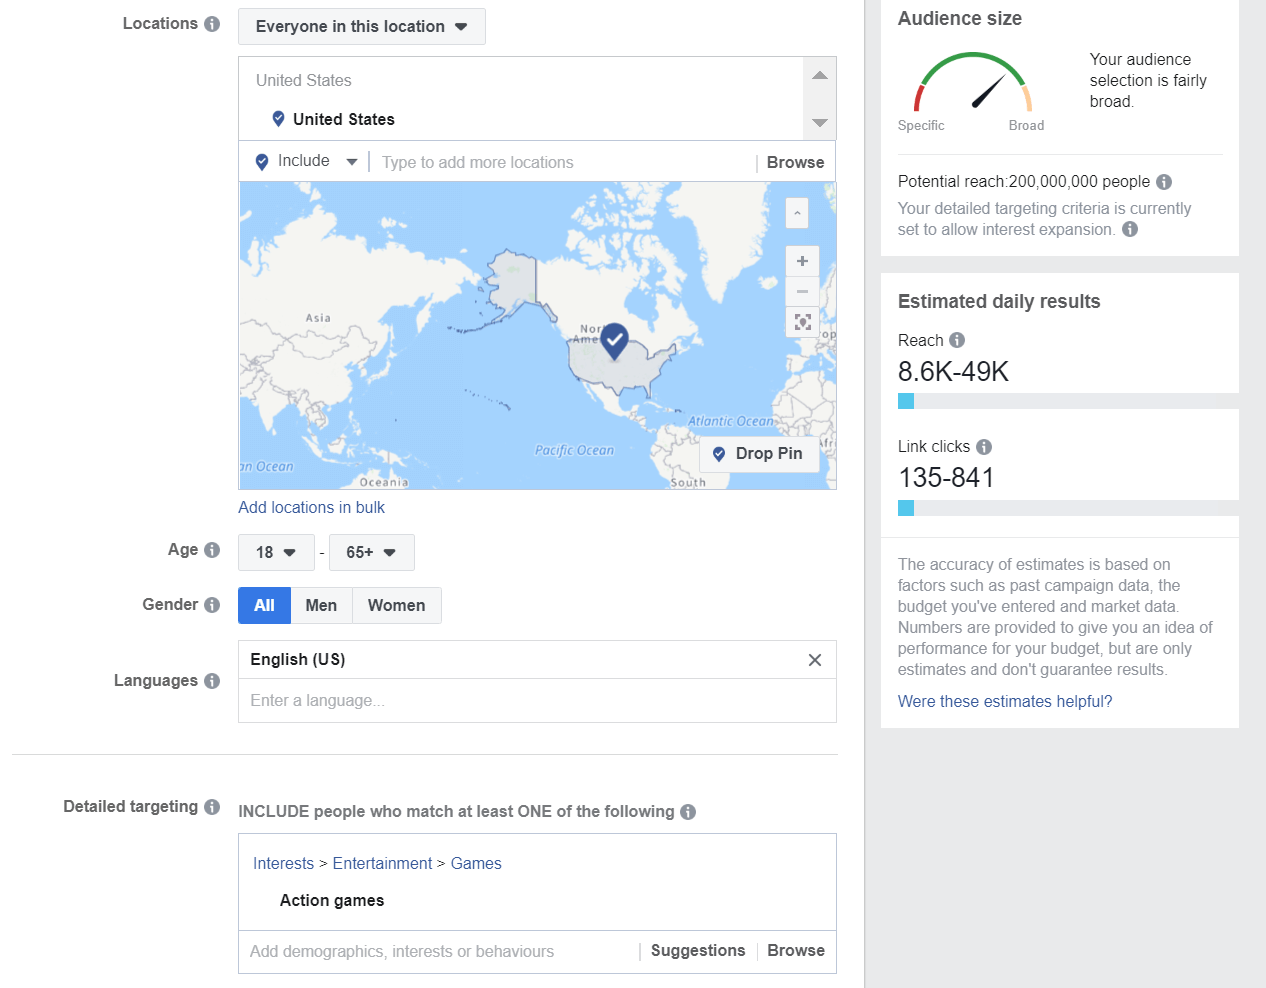Click the location list scroll down arrow

pos(820,123)
